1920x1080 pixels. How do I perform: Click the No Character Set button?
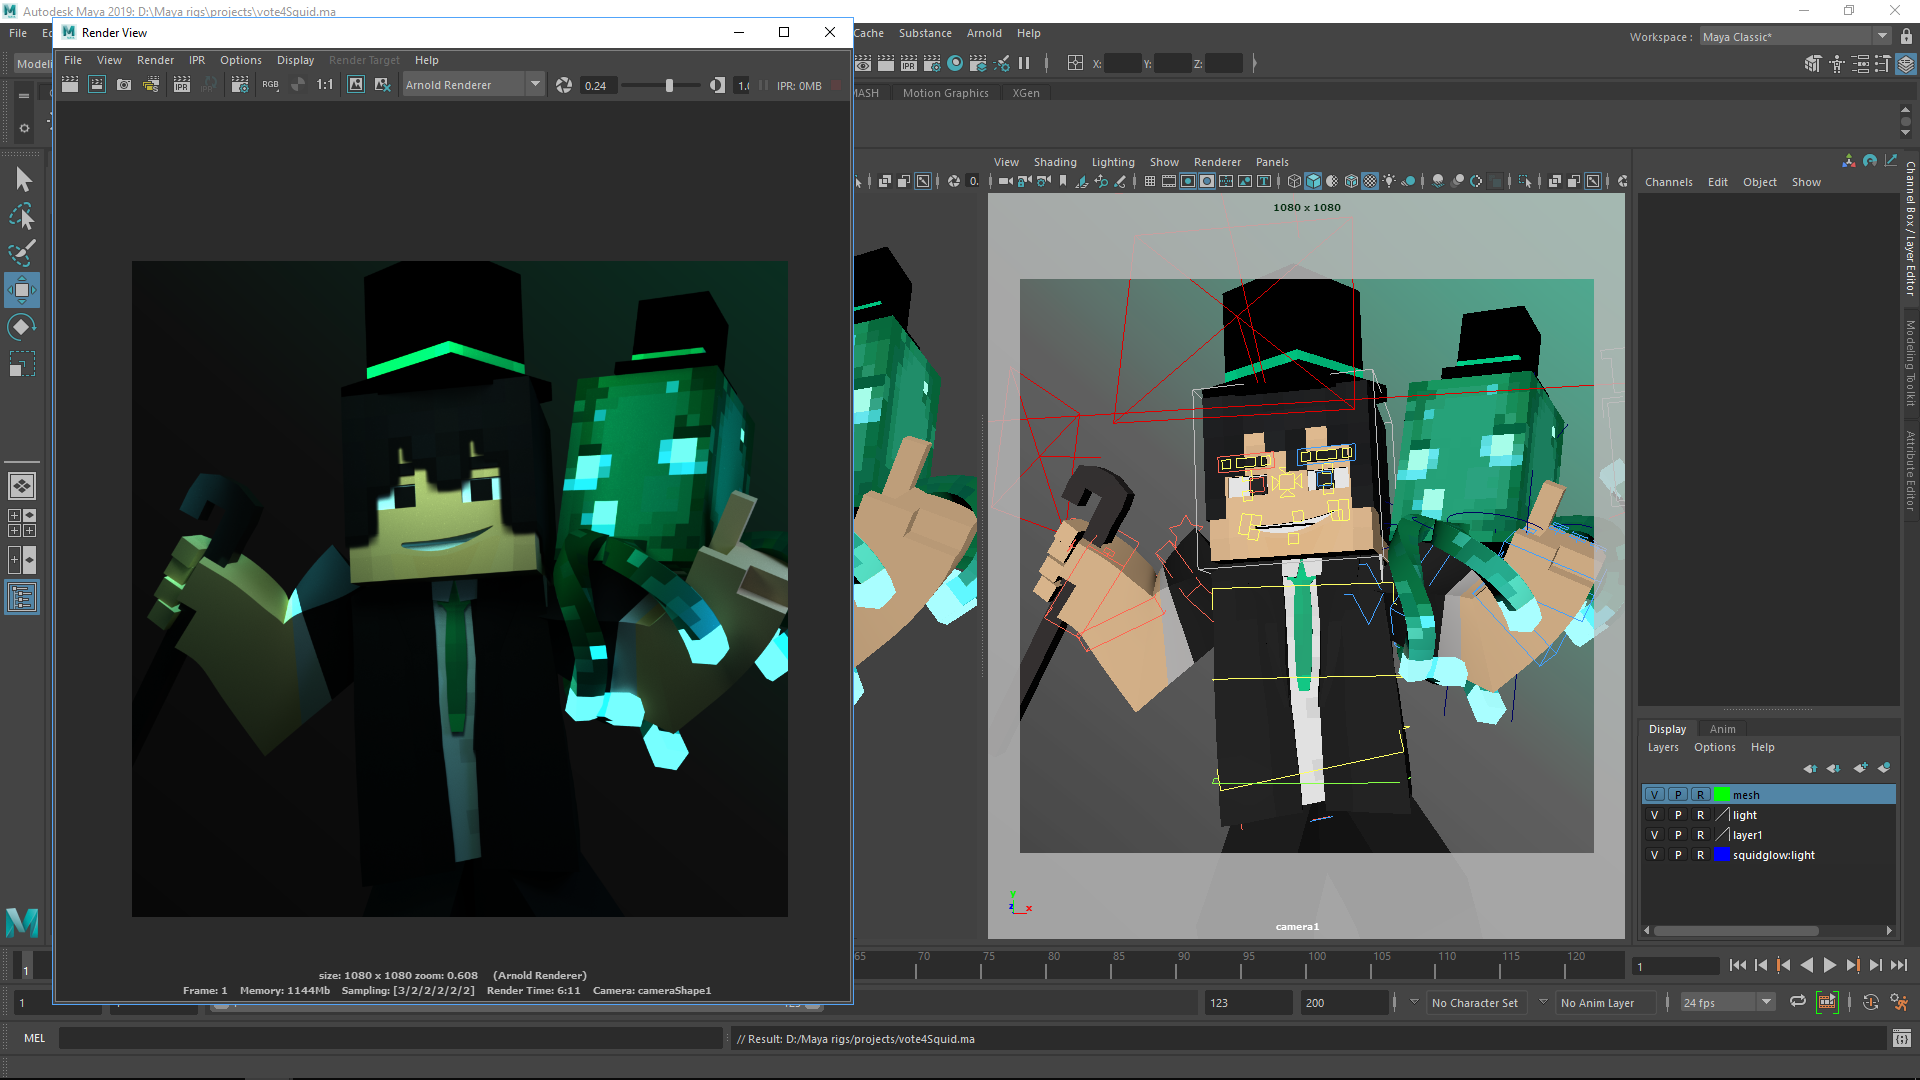1474,1003
